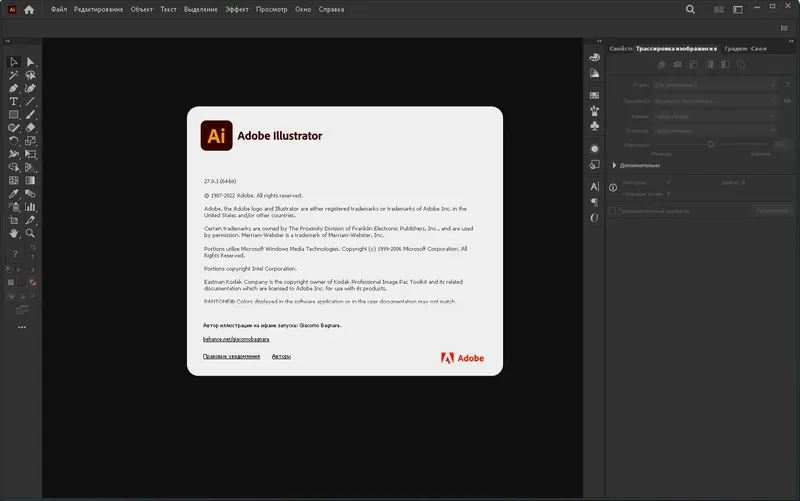
Task: Open the Color Guide panel icon
Action: tap(594, 73)
